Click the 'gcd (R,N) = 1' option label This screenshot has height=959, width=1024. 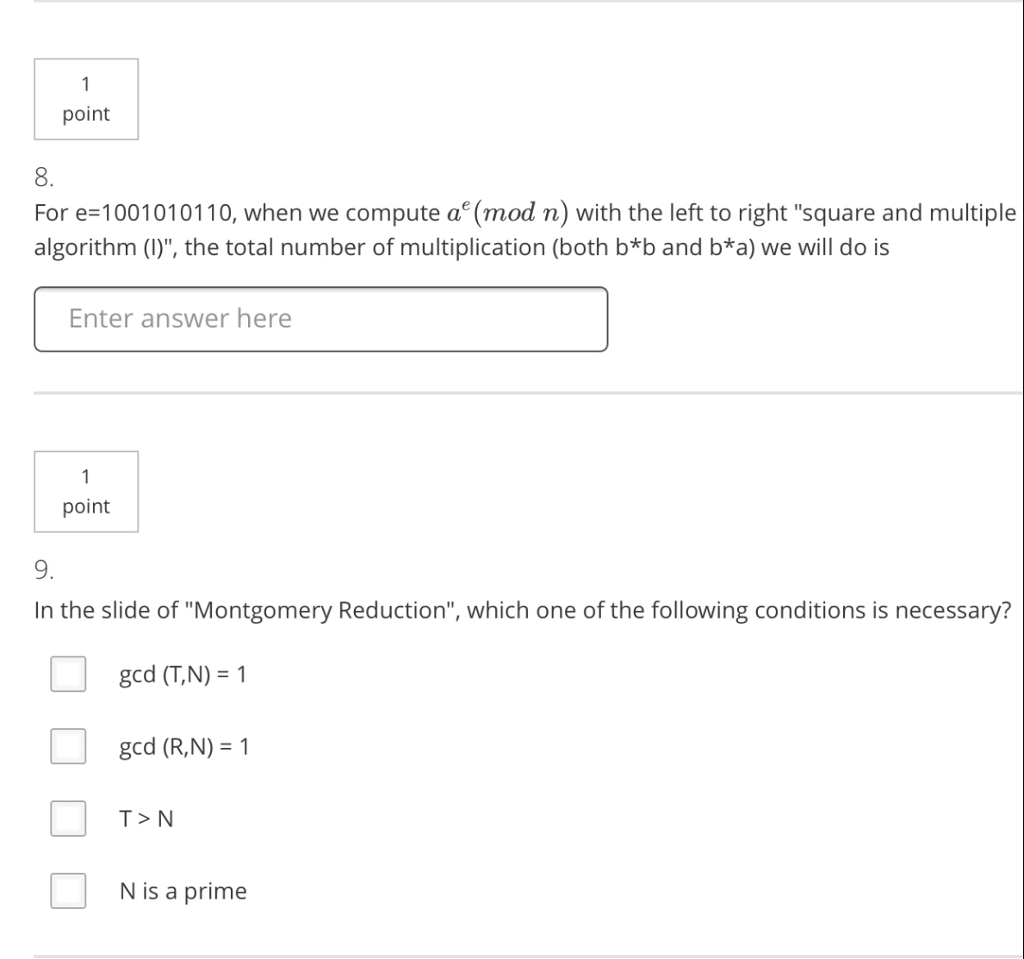(x=184, y=747)
